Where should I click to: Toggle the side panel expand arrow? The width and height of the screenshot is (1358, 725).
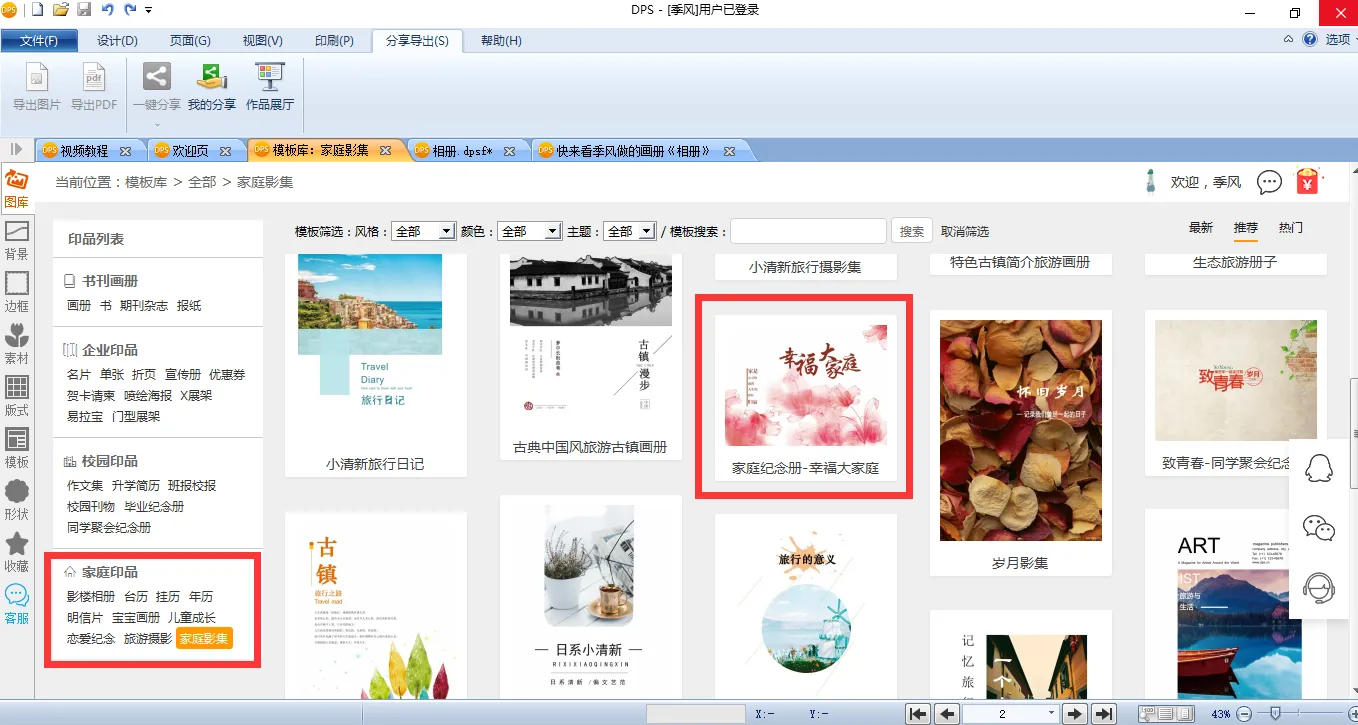tap(16, 149)
